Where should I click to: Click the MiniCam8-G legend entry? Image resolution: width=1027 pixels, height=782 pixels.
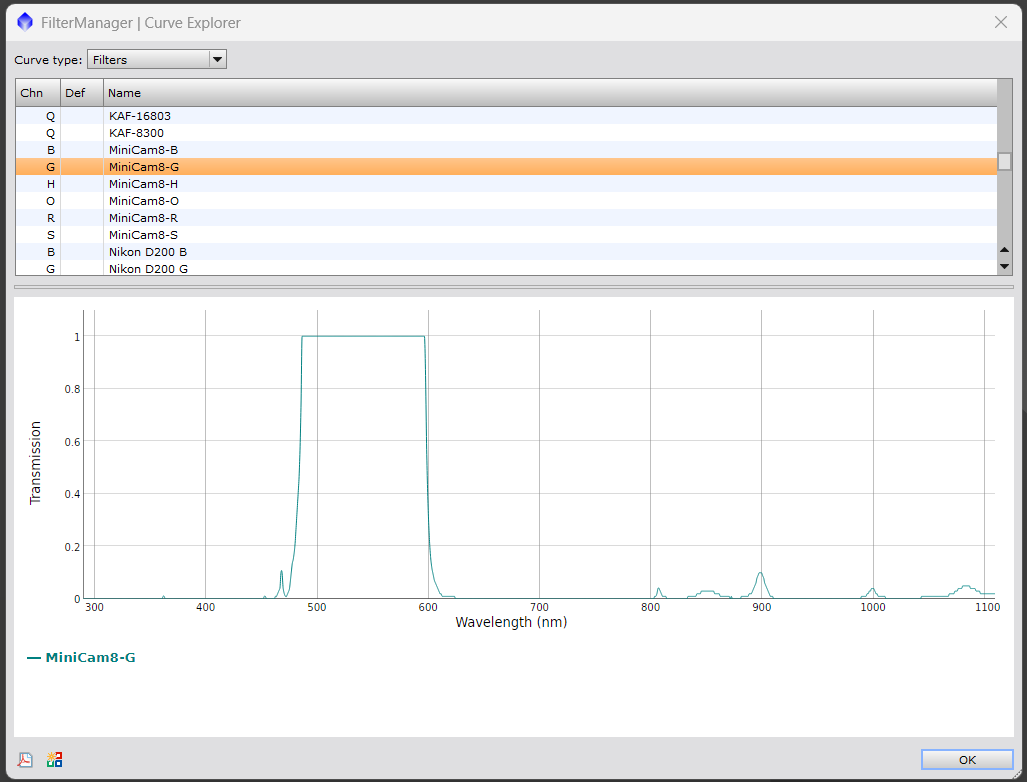tap(81, 658)
